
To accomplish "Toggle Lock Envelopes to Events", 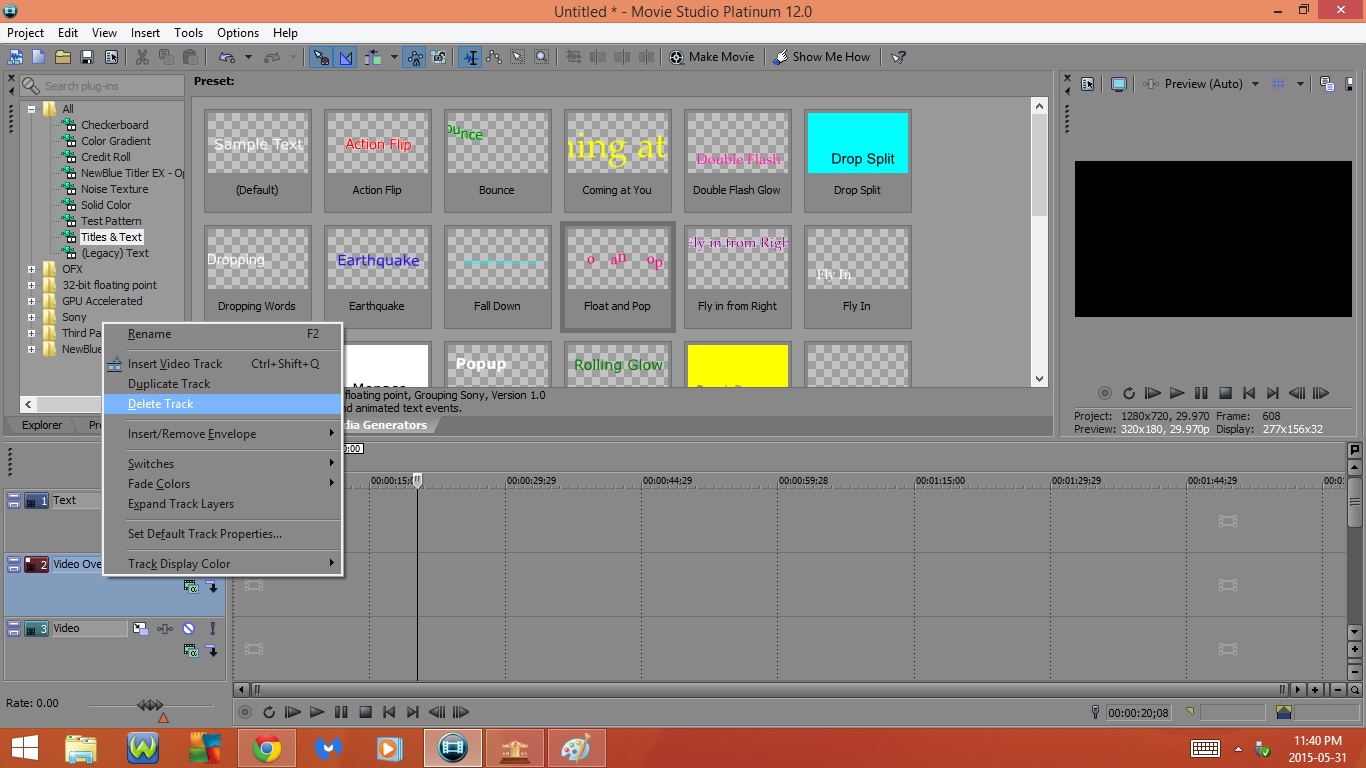I will click(x=415, y=57).
